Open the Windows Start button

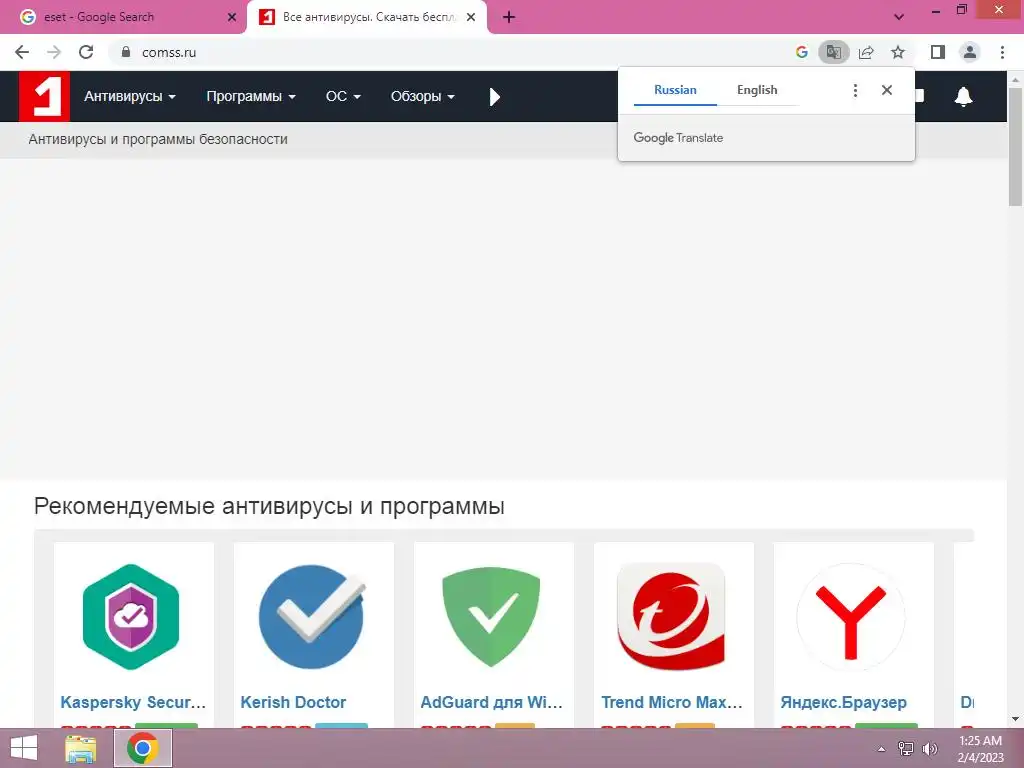coord(24,748)
